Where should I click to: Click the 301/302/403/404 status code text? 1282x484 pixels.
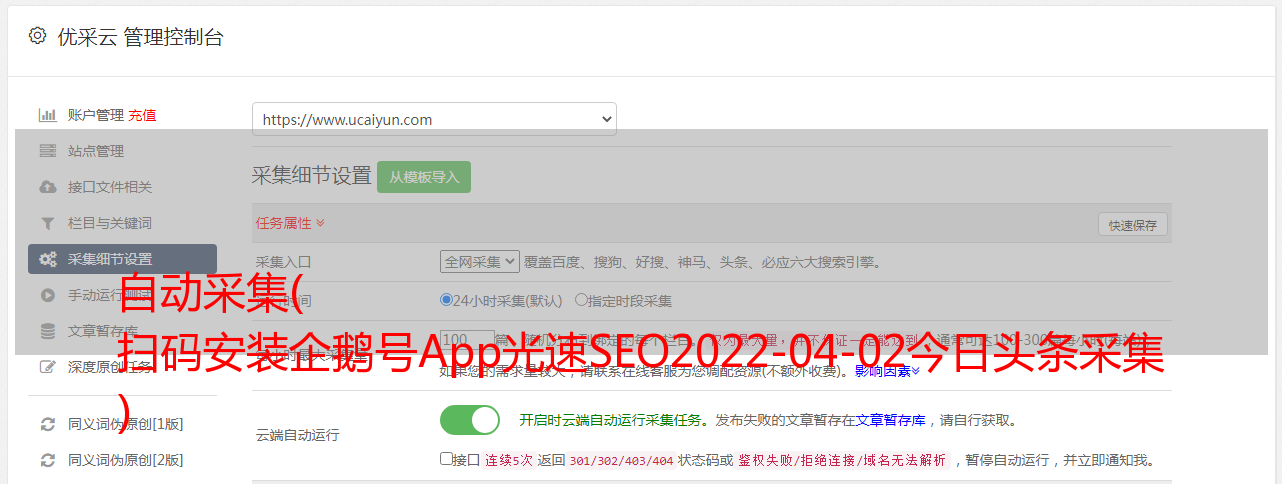620,460
